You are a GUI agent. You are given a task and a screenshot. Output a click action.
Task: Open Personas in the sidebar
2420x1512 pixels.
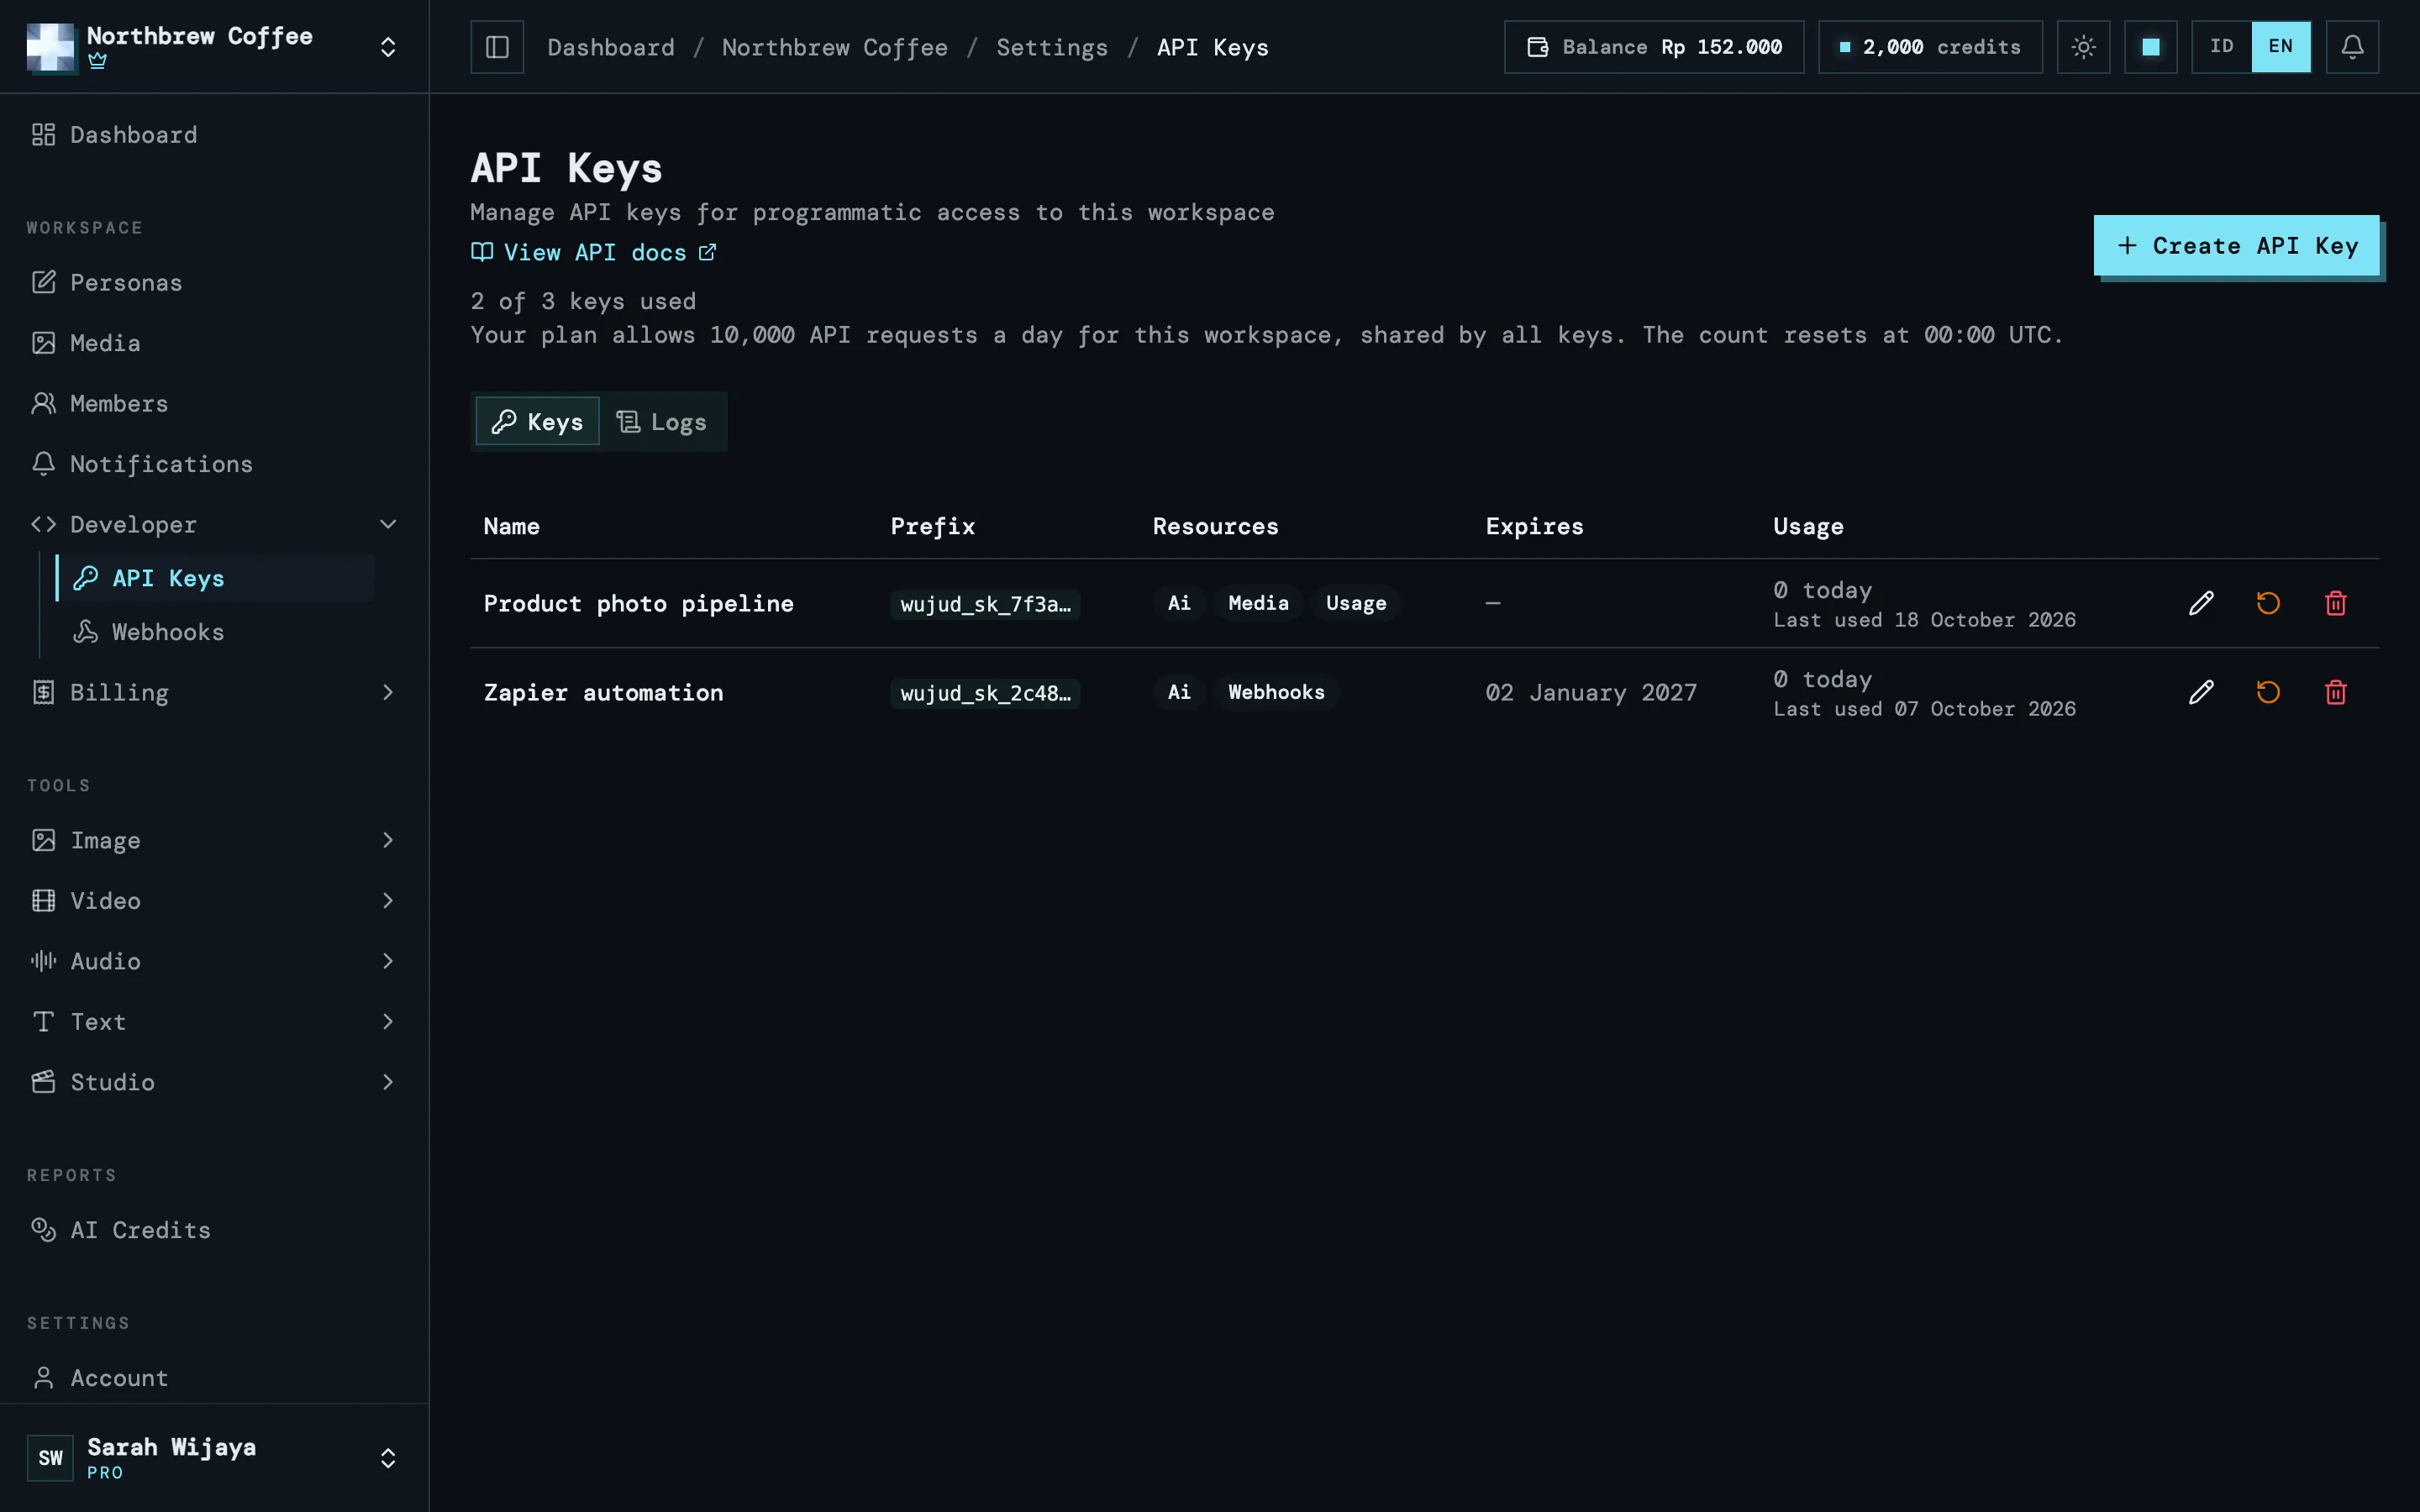tap(214, 282)
